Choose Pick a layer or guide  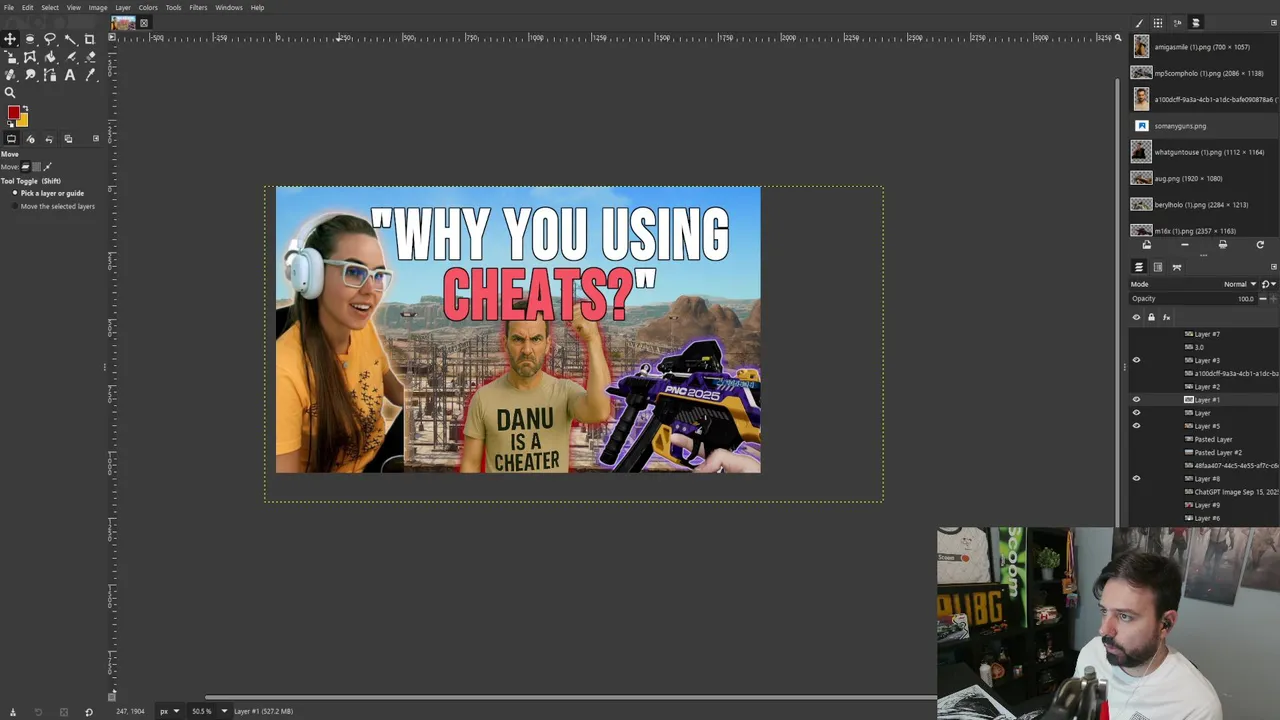click(x=49, y=193)
